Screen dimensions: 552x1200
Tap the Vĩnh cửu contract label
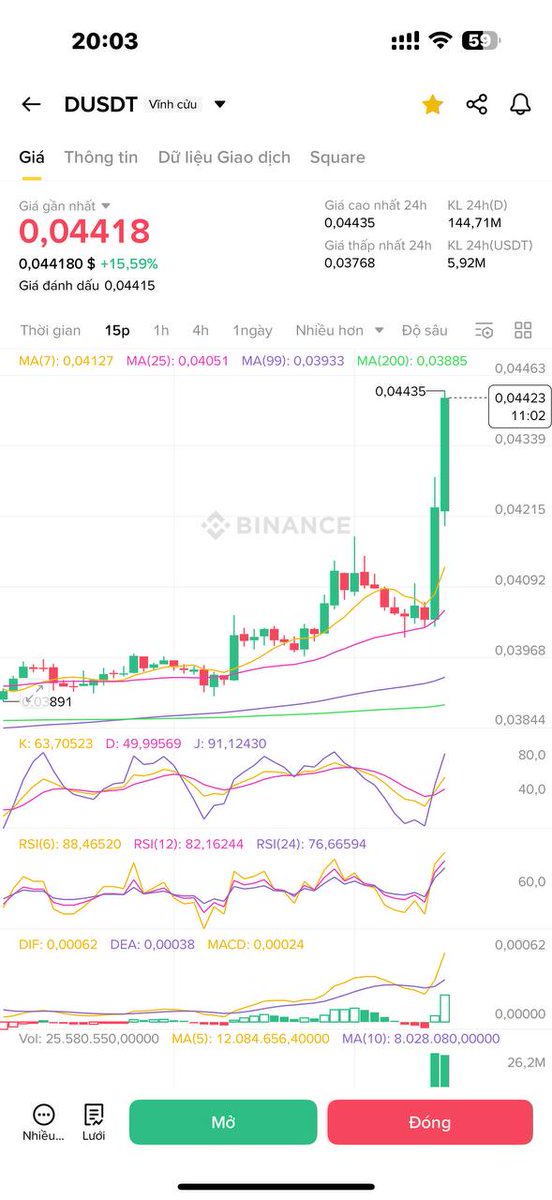point(173,105)
